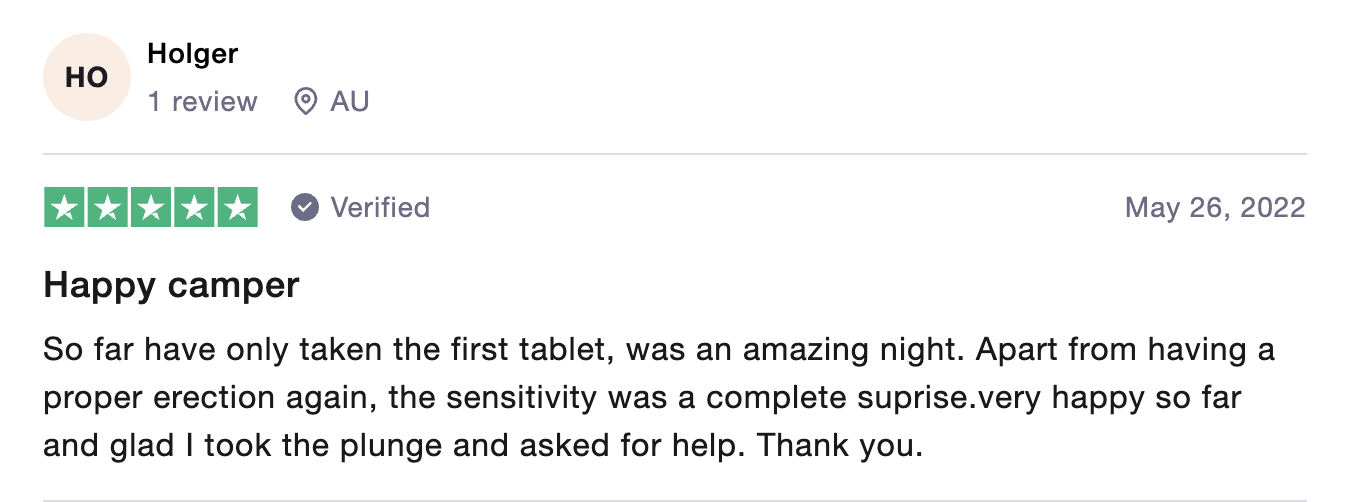Open reviewer Holger's name link

pos(192,53)
